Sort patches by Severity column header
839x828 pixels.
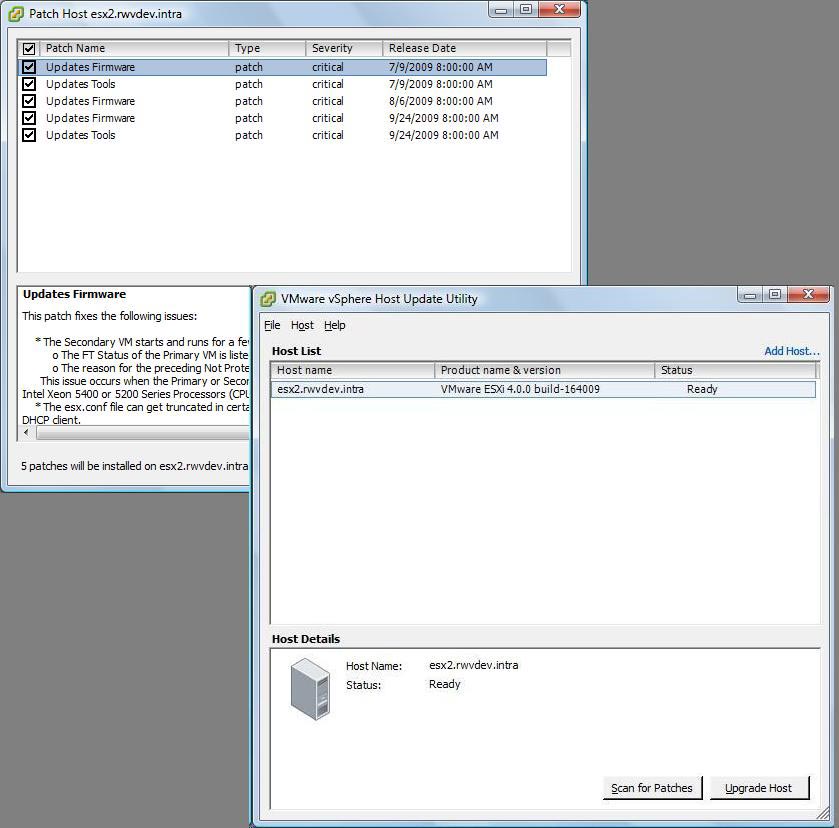click(x=343, y=48)
